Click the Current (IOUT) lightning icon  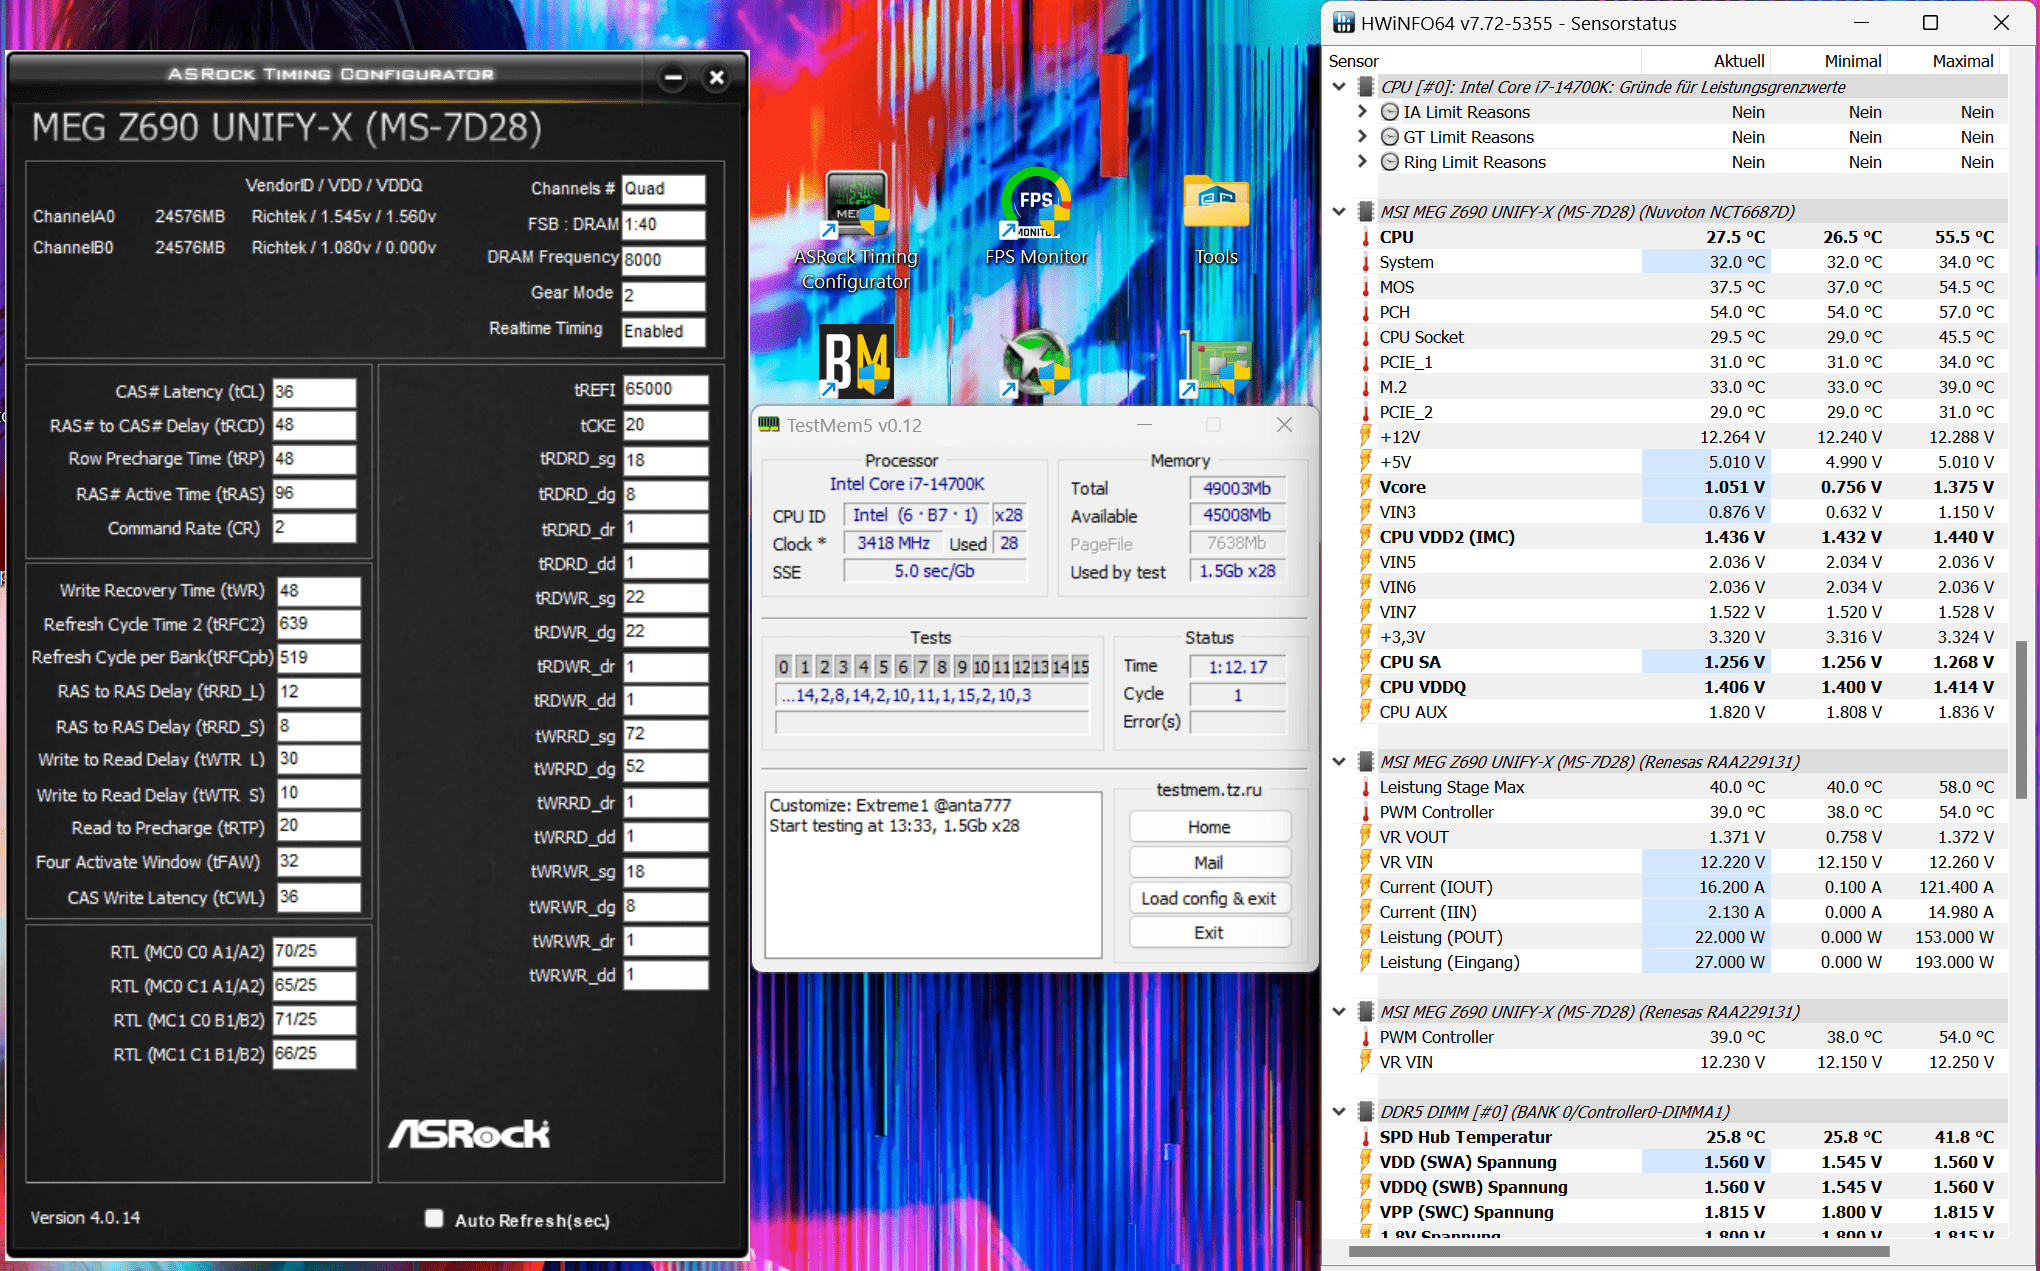(x=1365, y=887)
